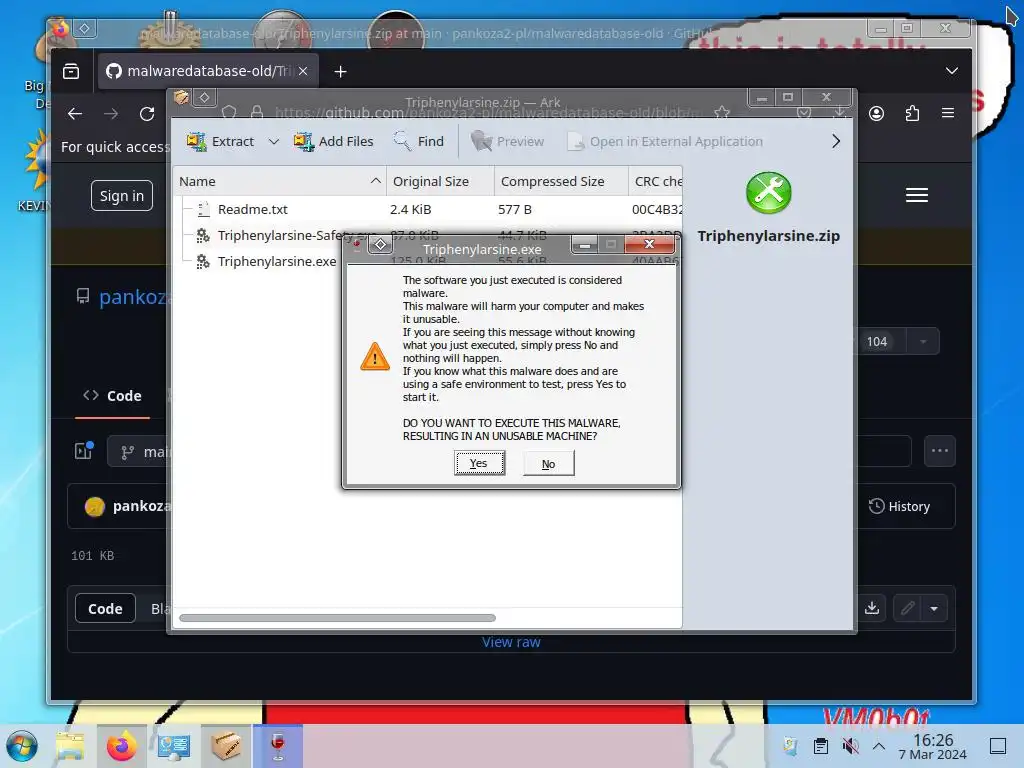Image resolution: width=1024 pixels, height=768 pixels.
Task: Click the Ark window menu diamond icon
Action: click(x=204, y=97)
